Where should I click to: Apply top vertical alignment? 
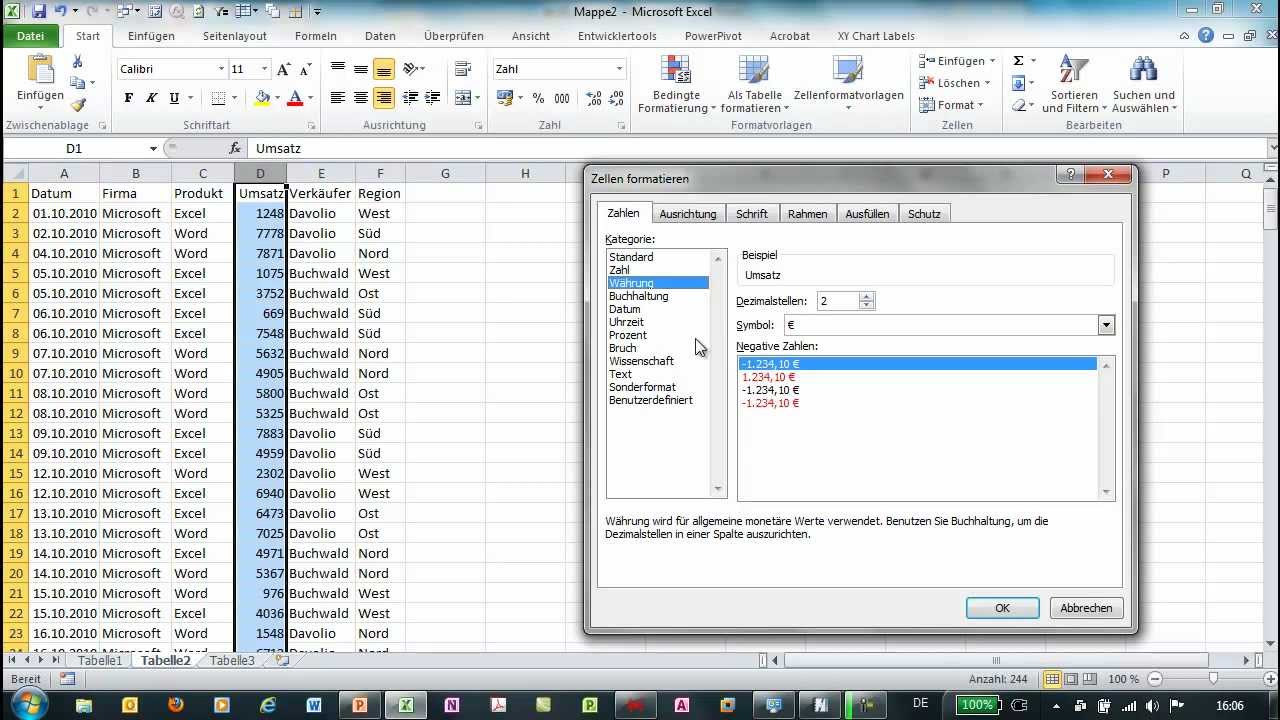point(338,69)
